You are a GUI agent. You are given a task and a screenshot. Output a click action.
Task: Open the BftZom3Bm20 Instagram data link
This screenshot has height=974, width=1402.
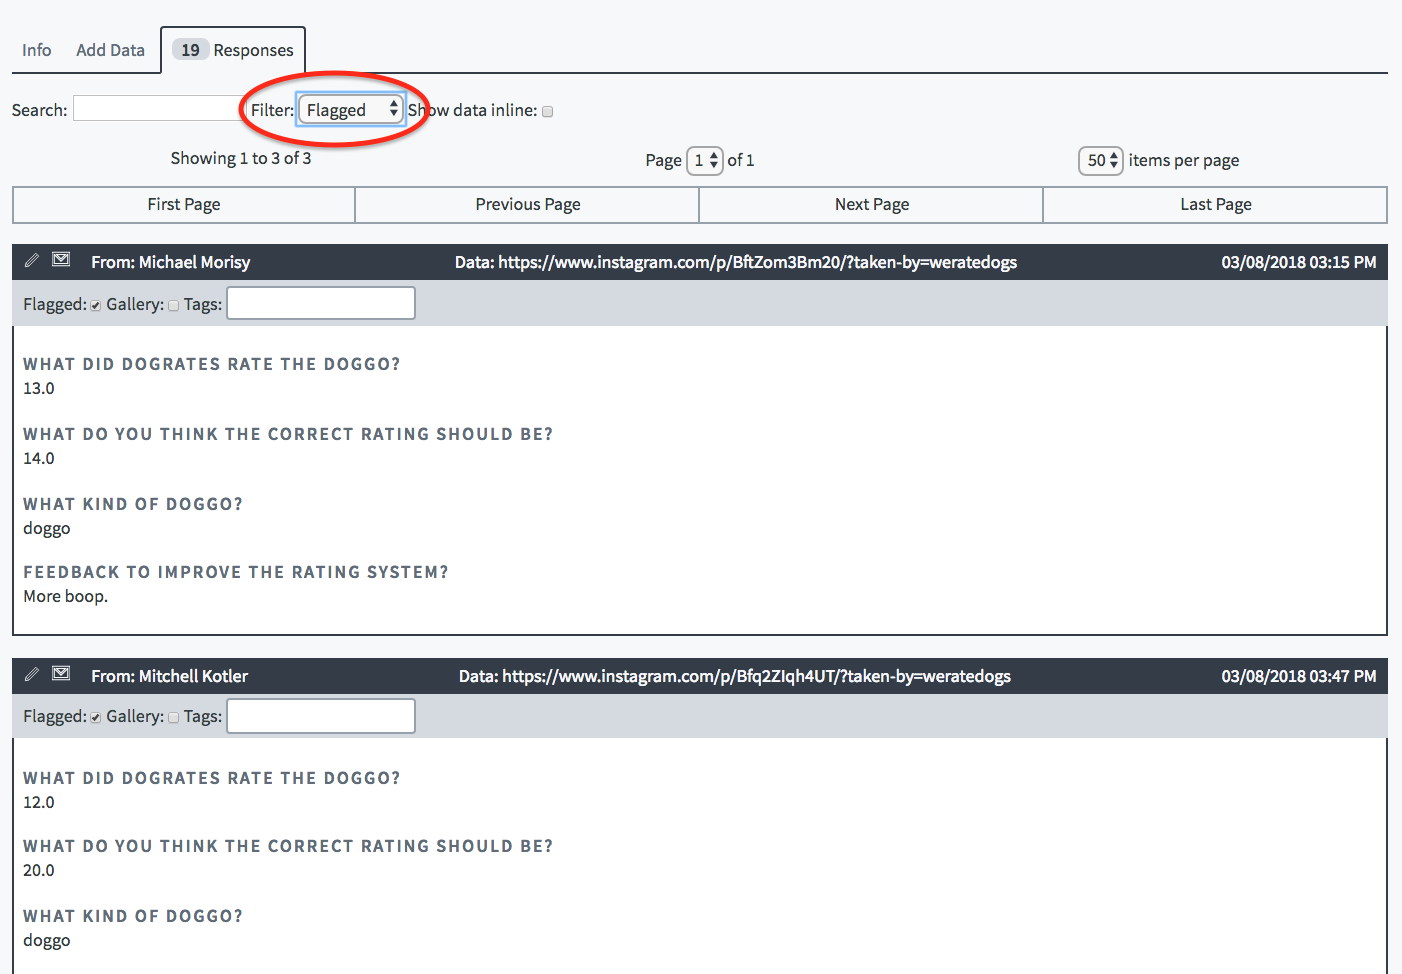click(757, 262)
